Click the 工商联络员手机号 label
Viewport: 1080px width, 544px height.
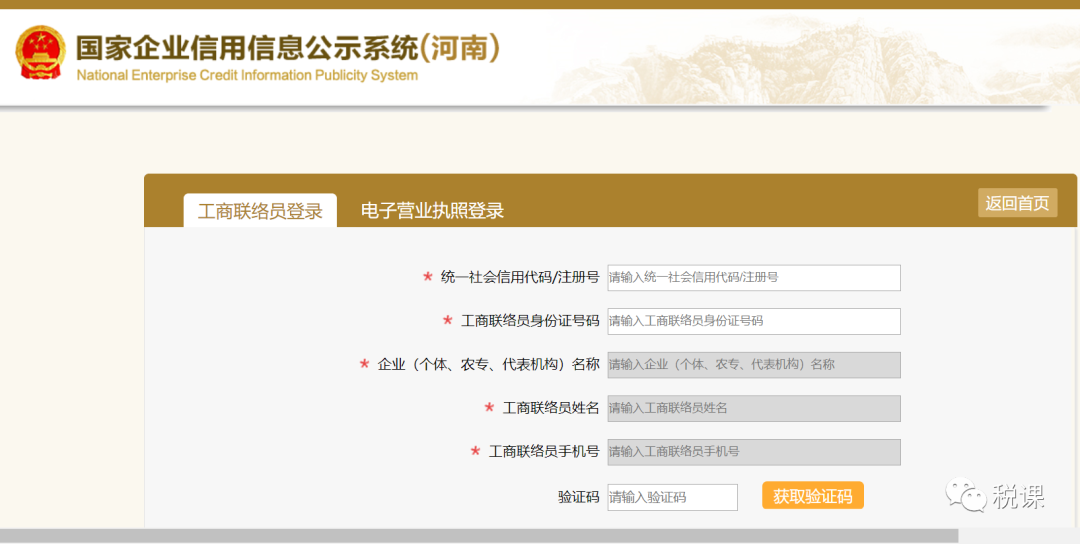[544, 452]
